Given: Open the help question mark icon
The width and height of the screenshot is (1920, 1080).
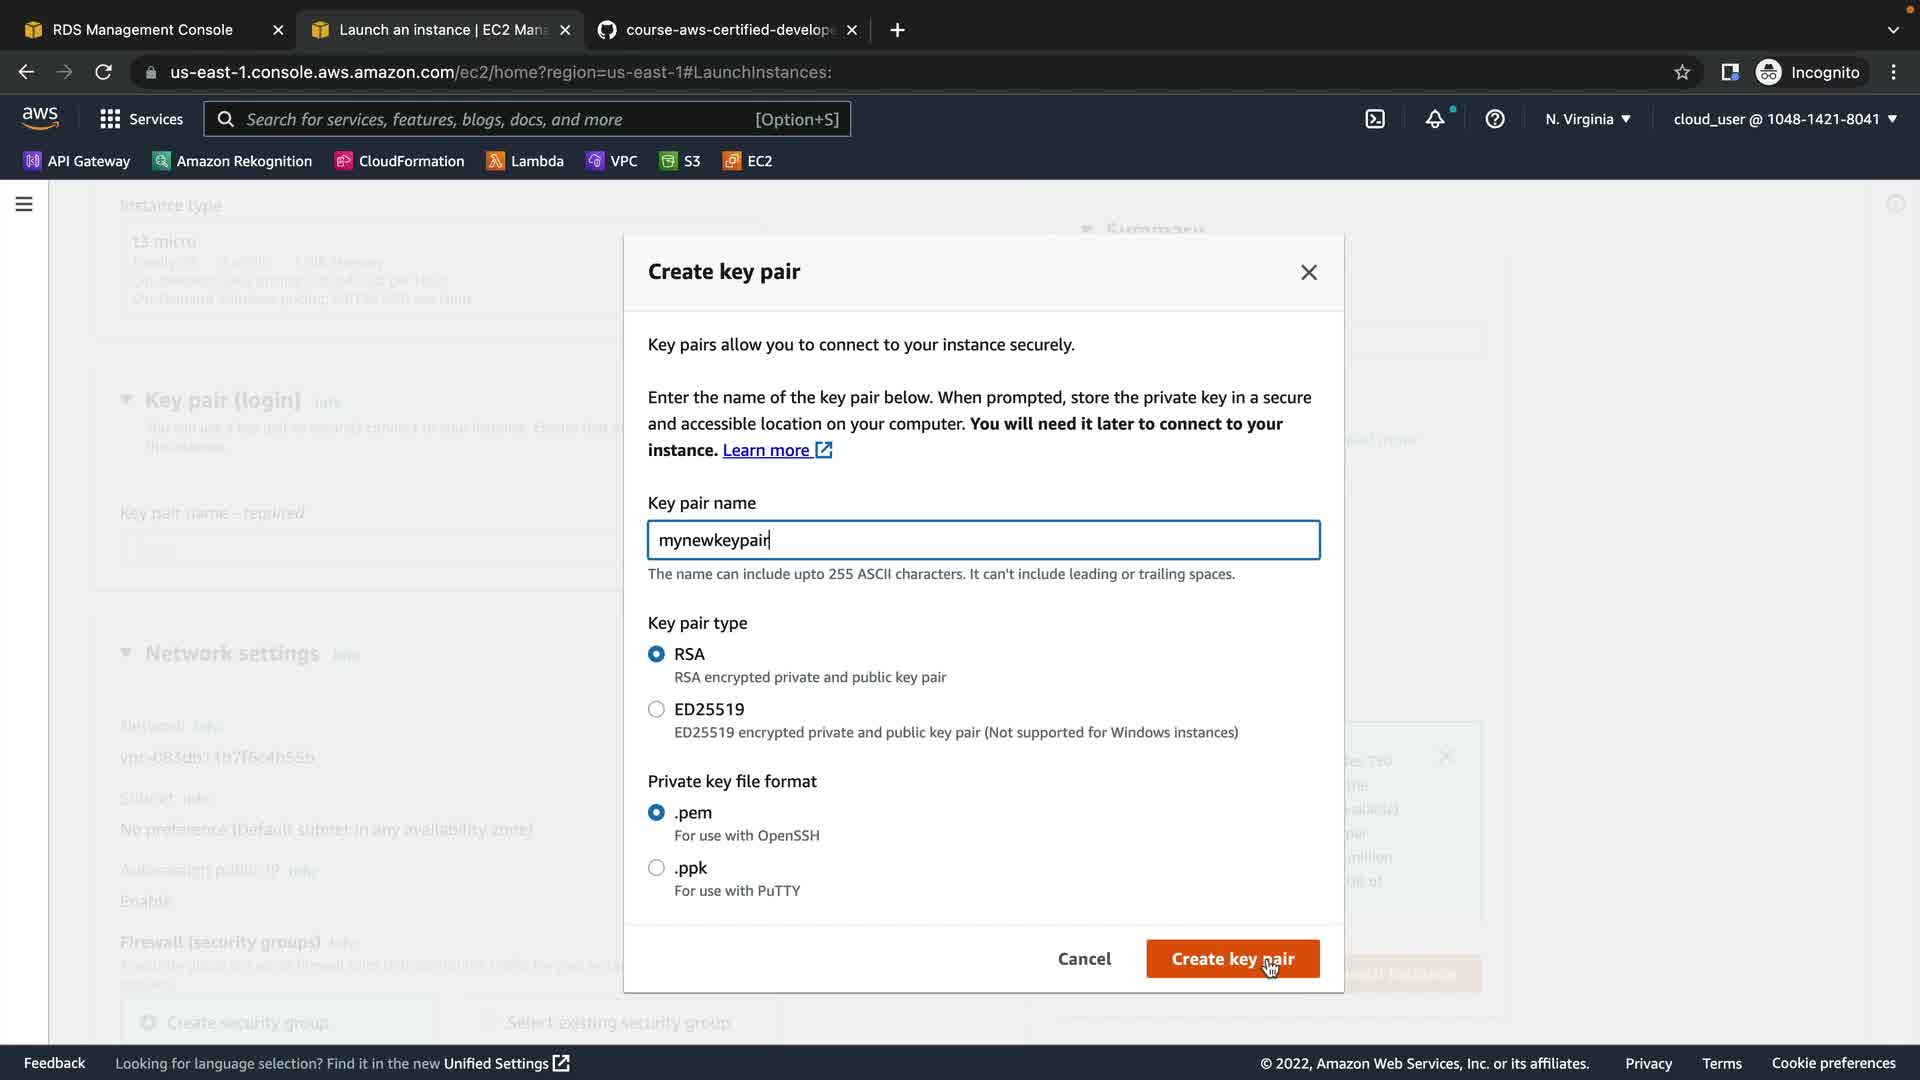Looking at the screenshot, I should 1495,119.
